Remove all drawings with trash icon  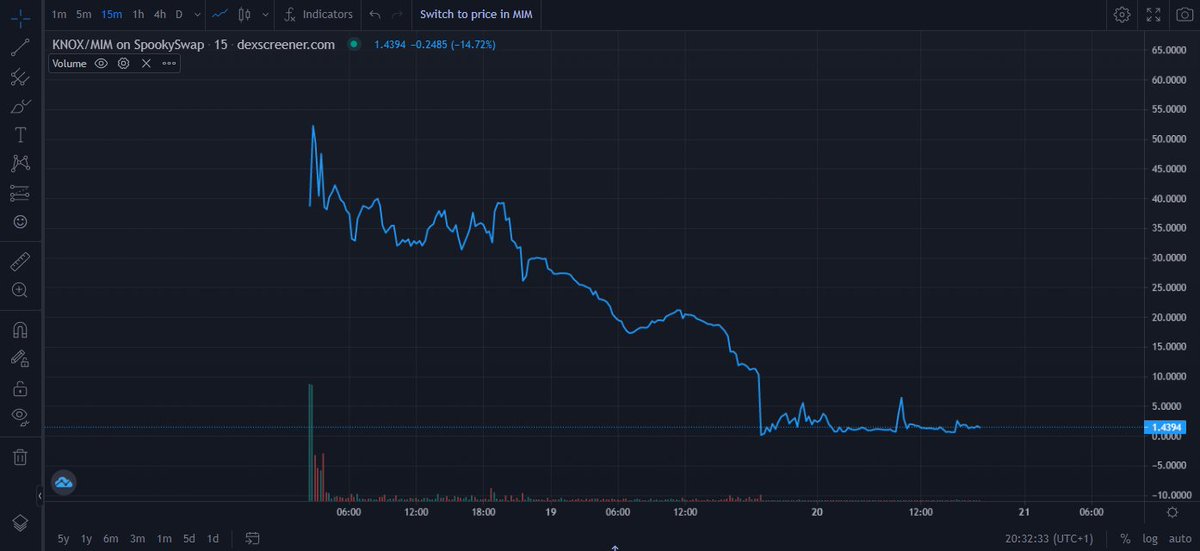tap(19, 457)
